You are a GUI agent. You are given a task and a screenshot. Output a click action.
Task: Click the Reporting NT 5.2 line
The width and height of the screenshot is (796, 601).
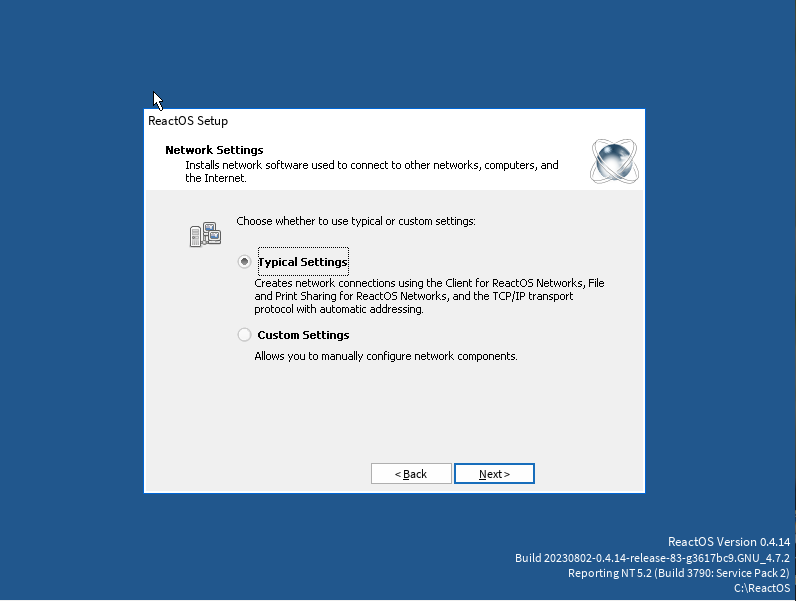pos(679,573)
